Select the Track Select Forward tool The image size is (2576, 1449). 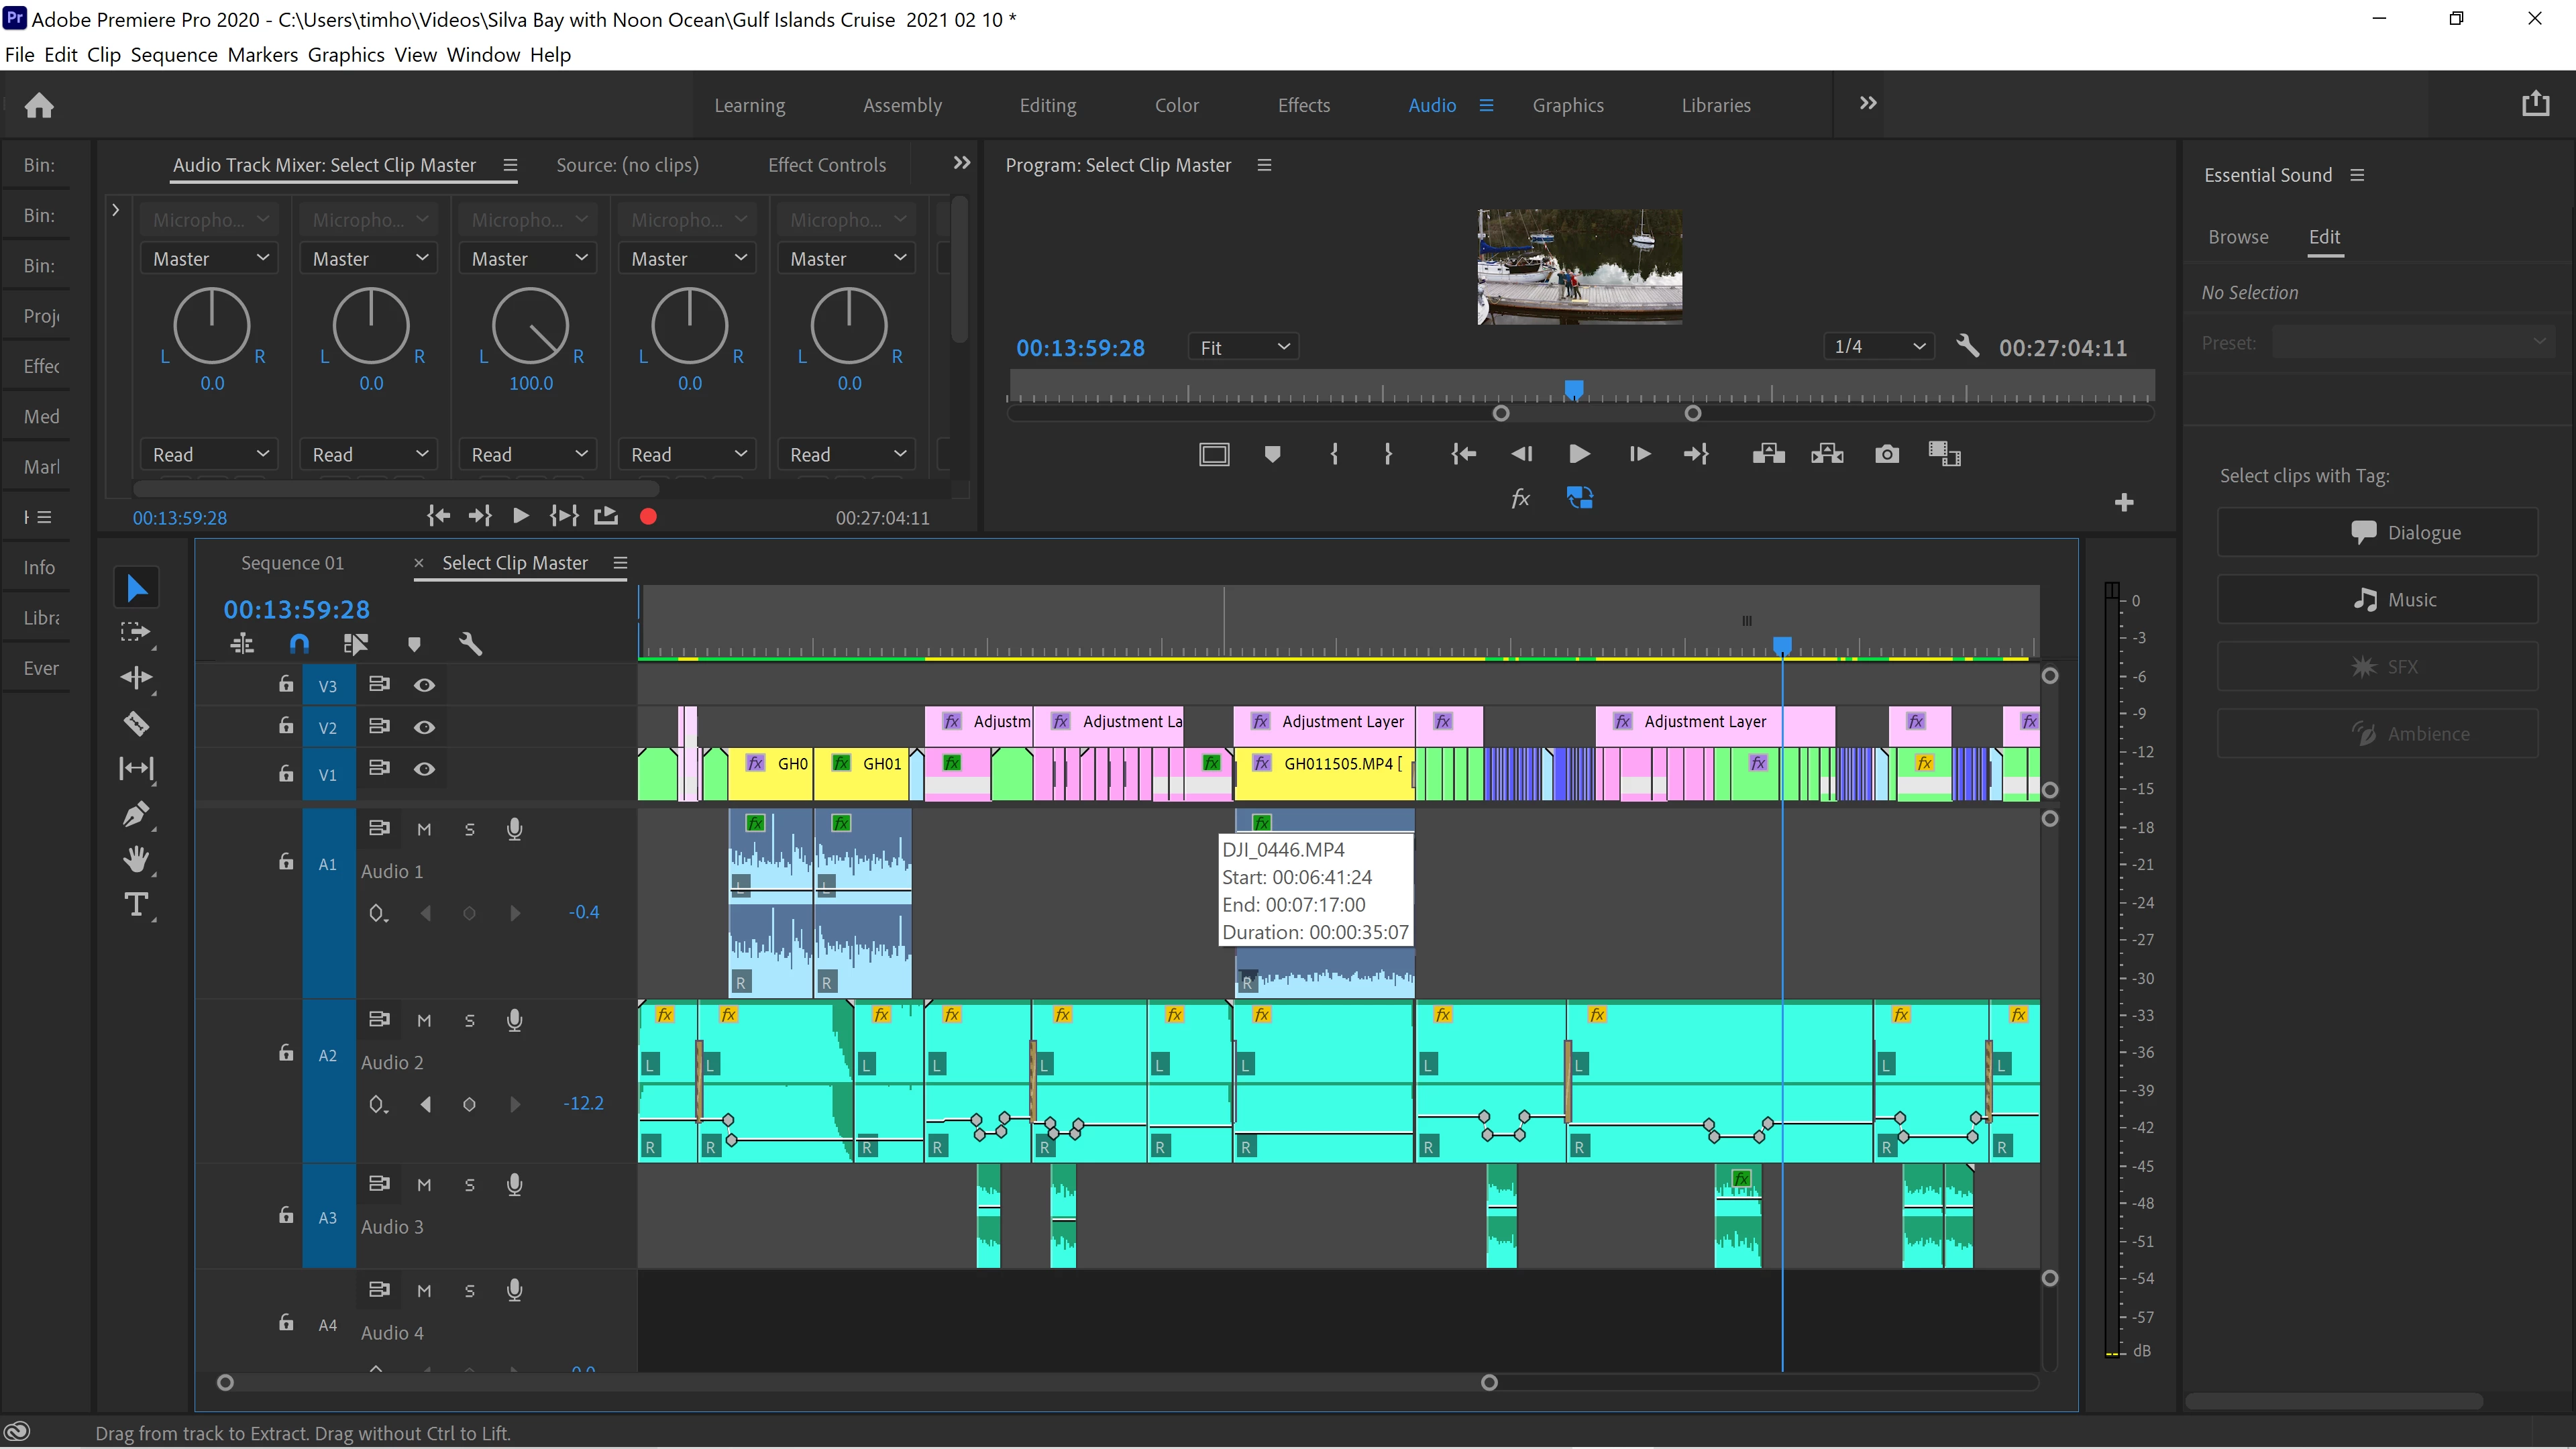136,632
